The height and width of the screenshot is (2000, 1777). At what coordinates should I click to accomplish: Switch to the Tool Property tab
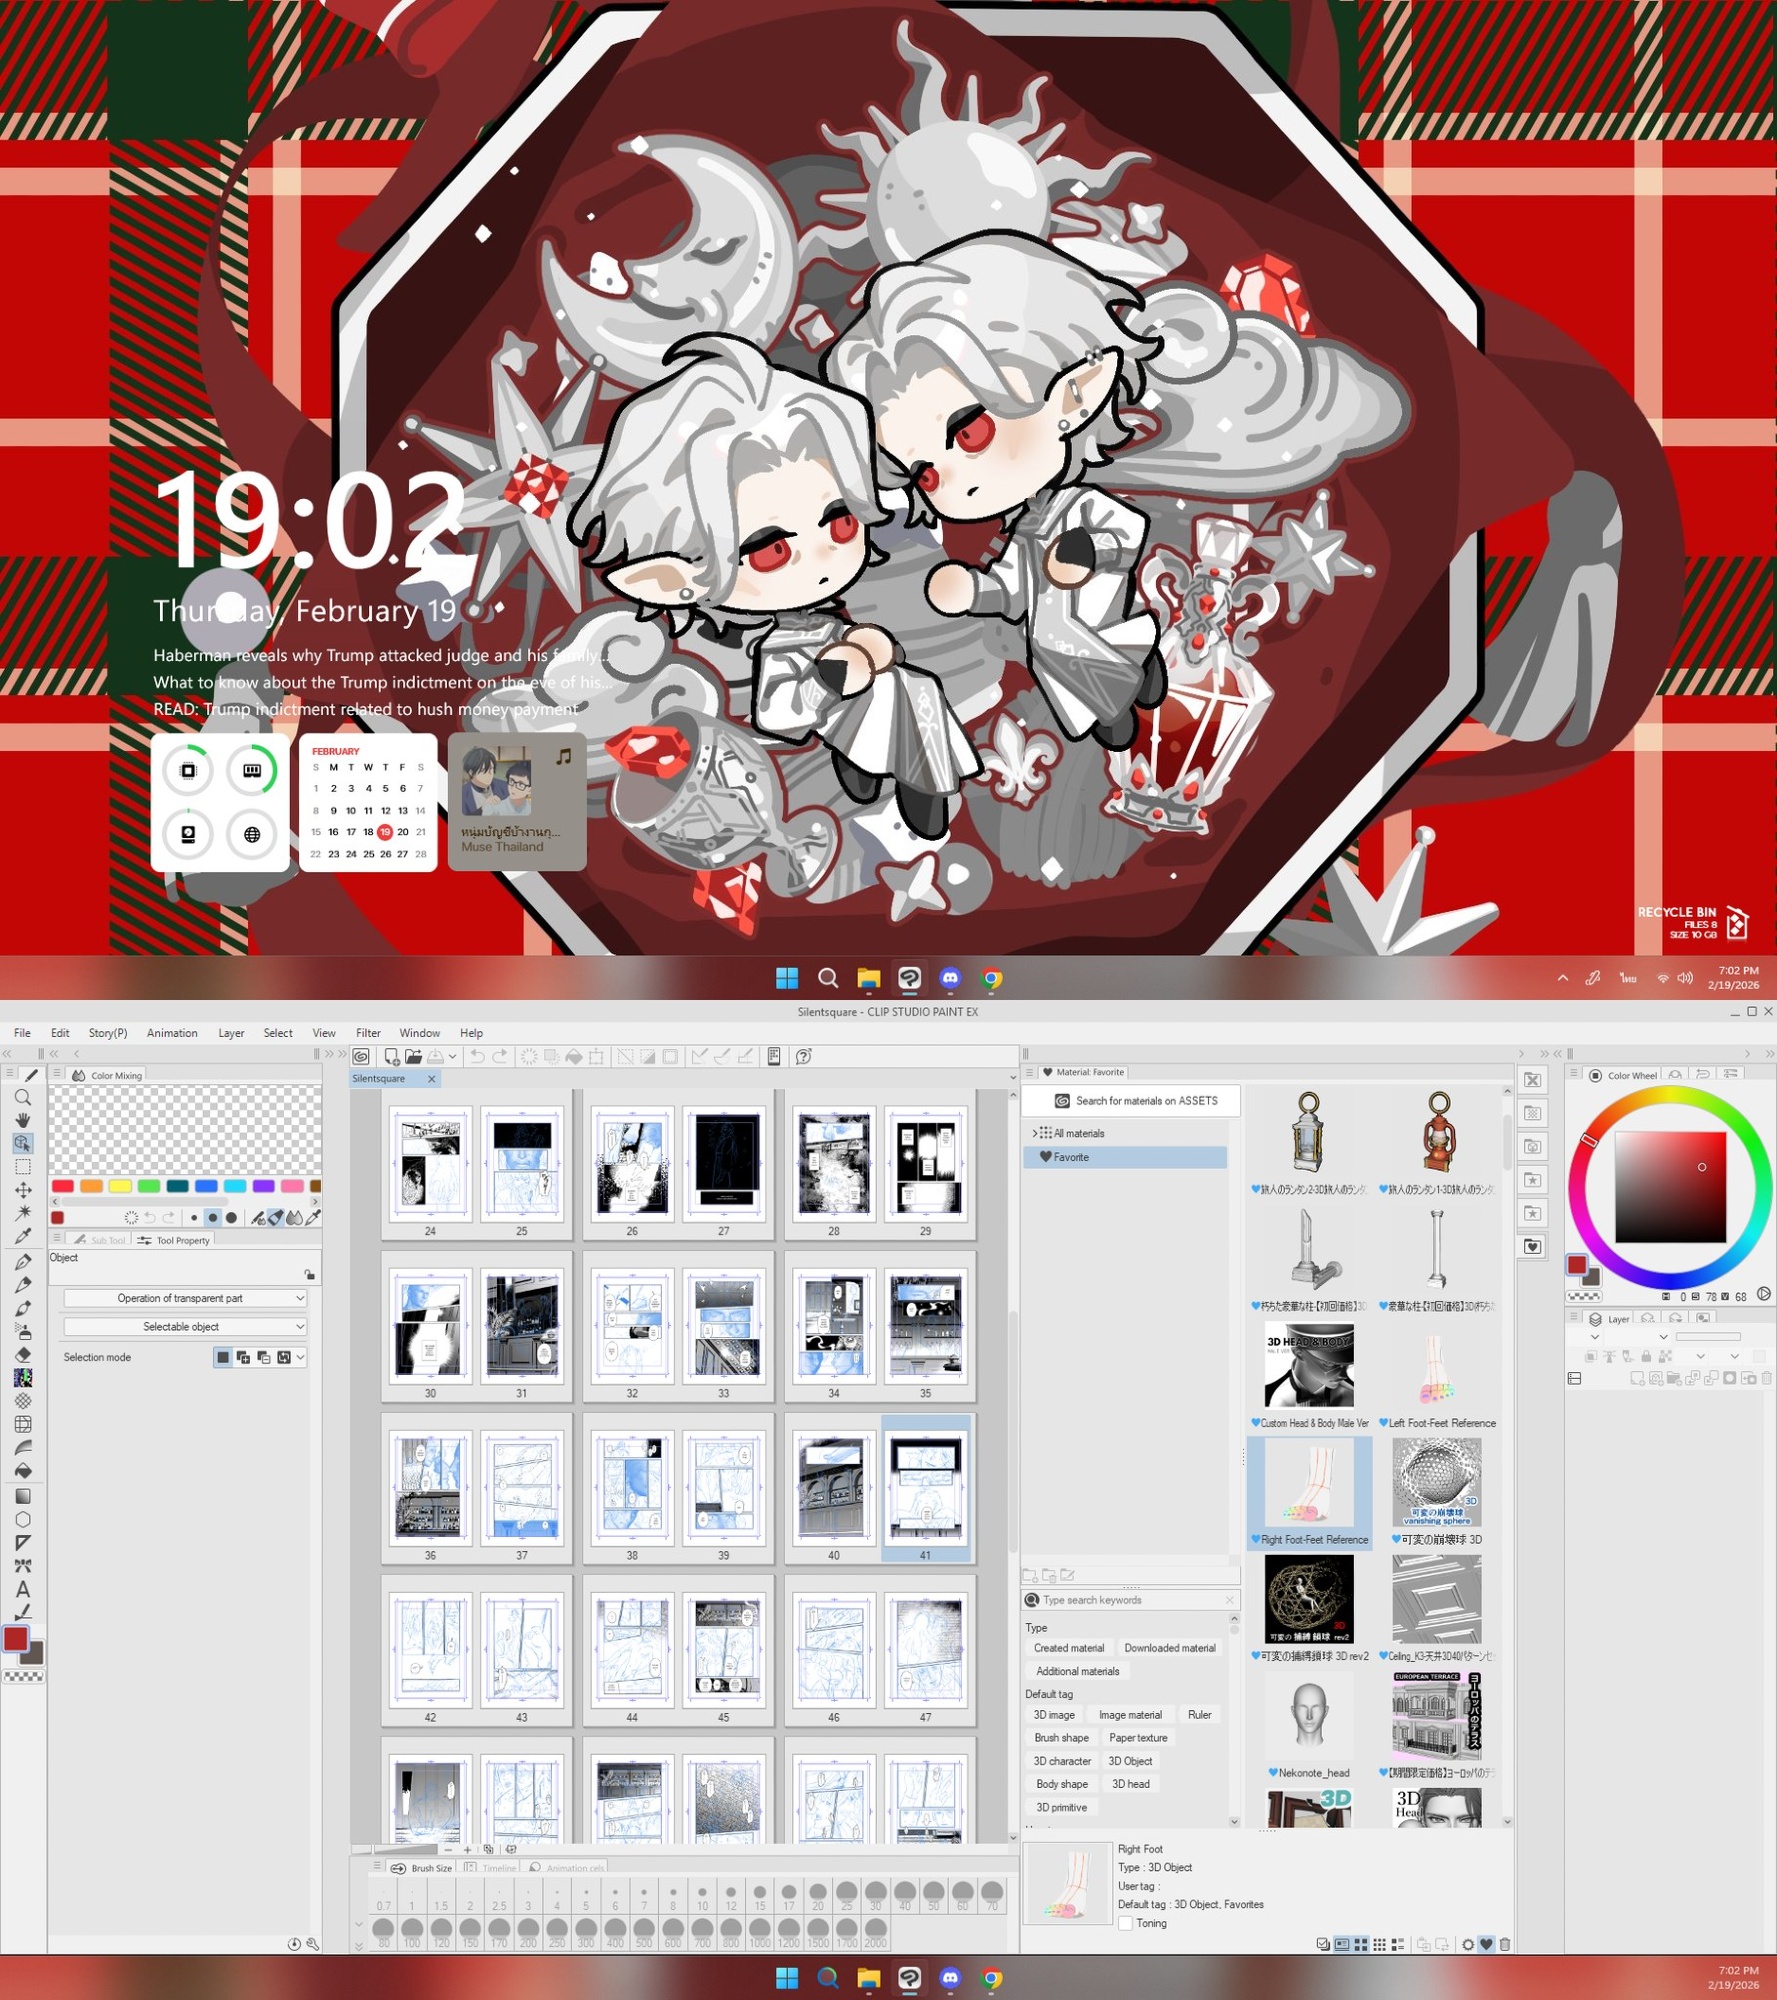[174, 1240]
